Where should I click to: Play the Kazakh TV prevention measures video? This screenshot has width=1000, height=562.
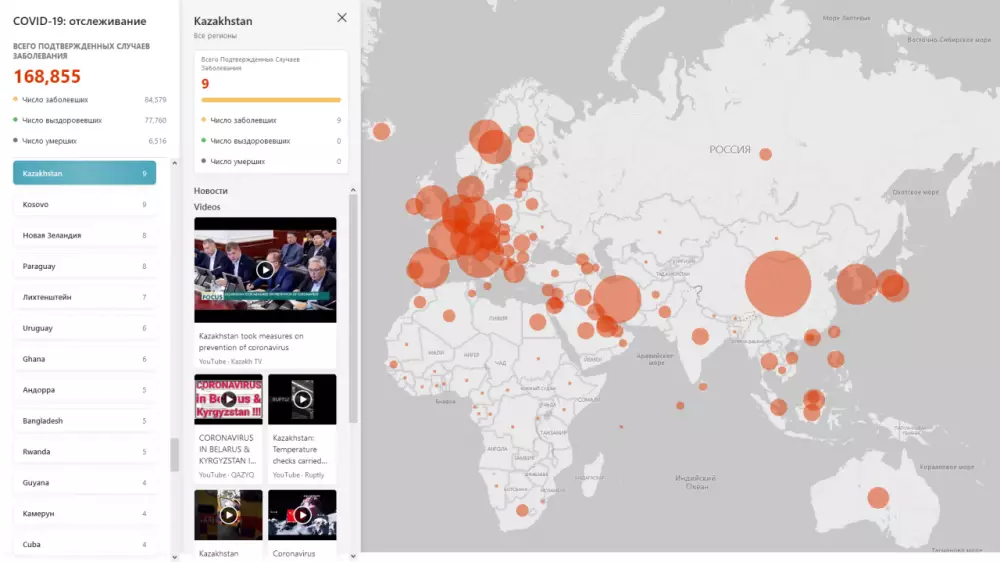pyautogui.click(x=265, y=269)
